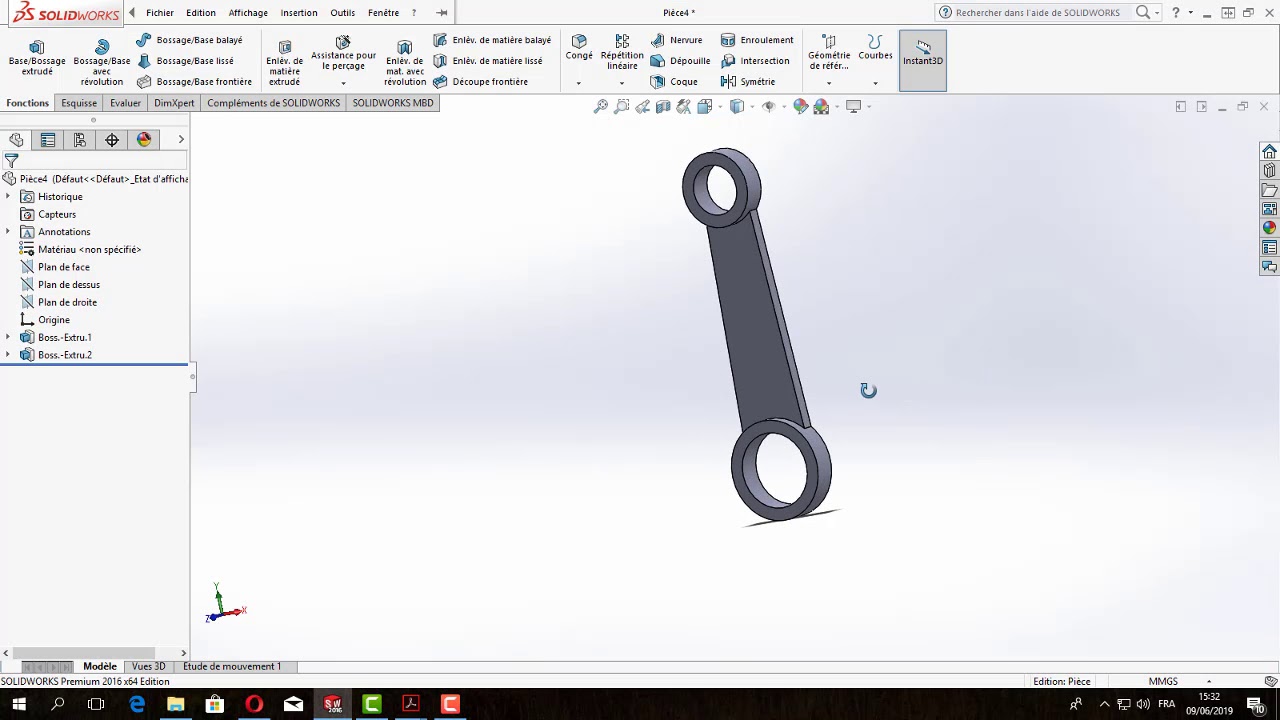Select Bossage/Base avec révolution tool
This screenshot has height=720, width=1280.
(102, 63)
